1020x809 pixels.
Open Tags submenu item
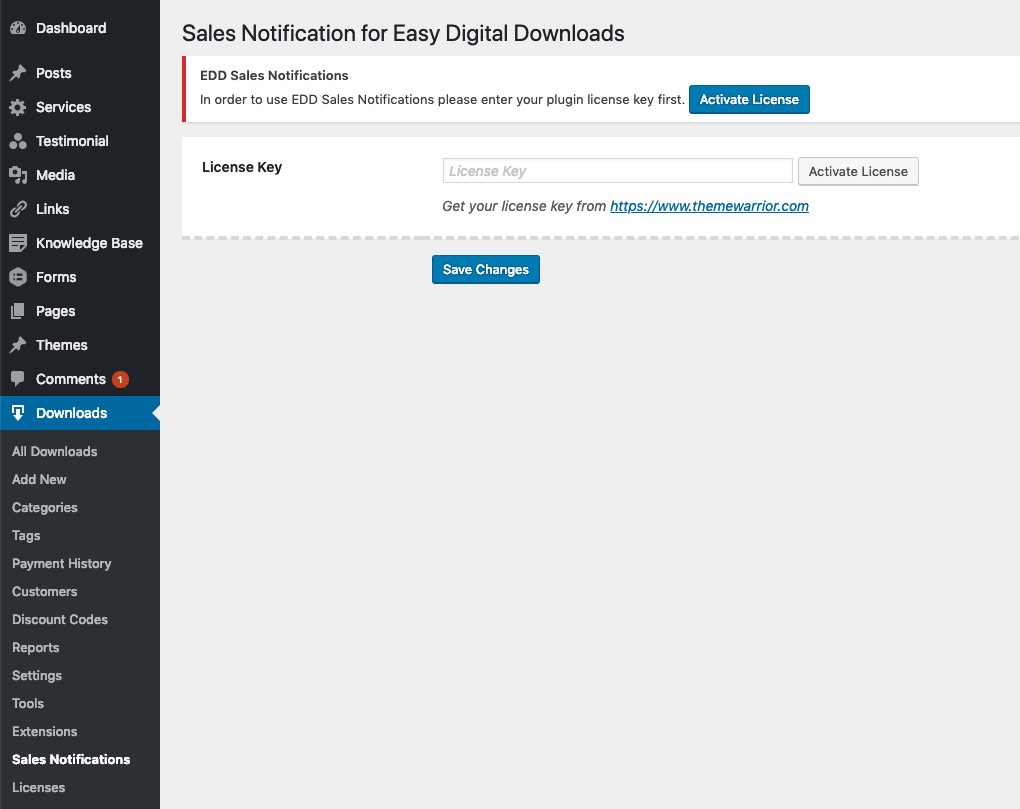point(26,535)
